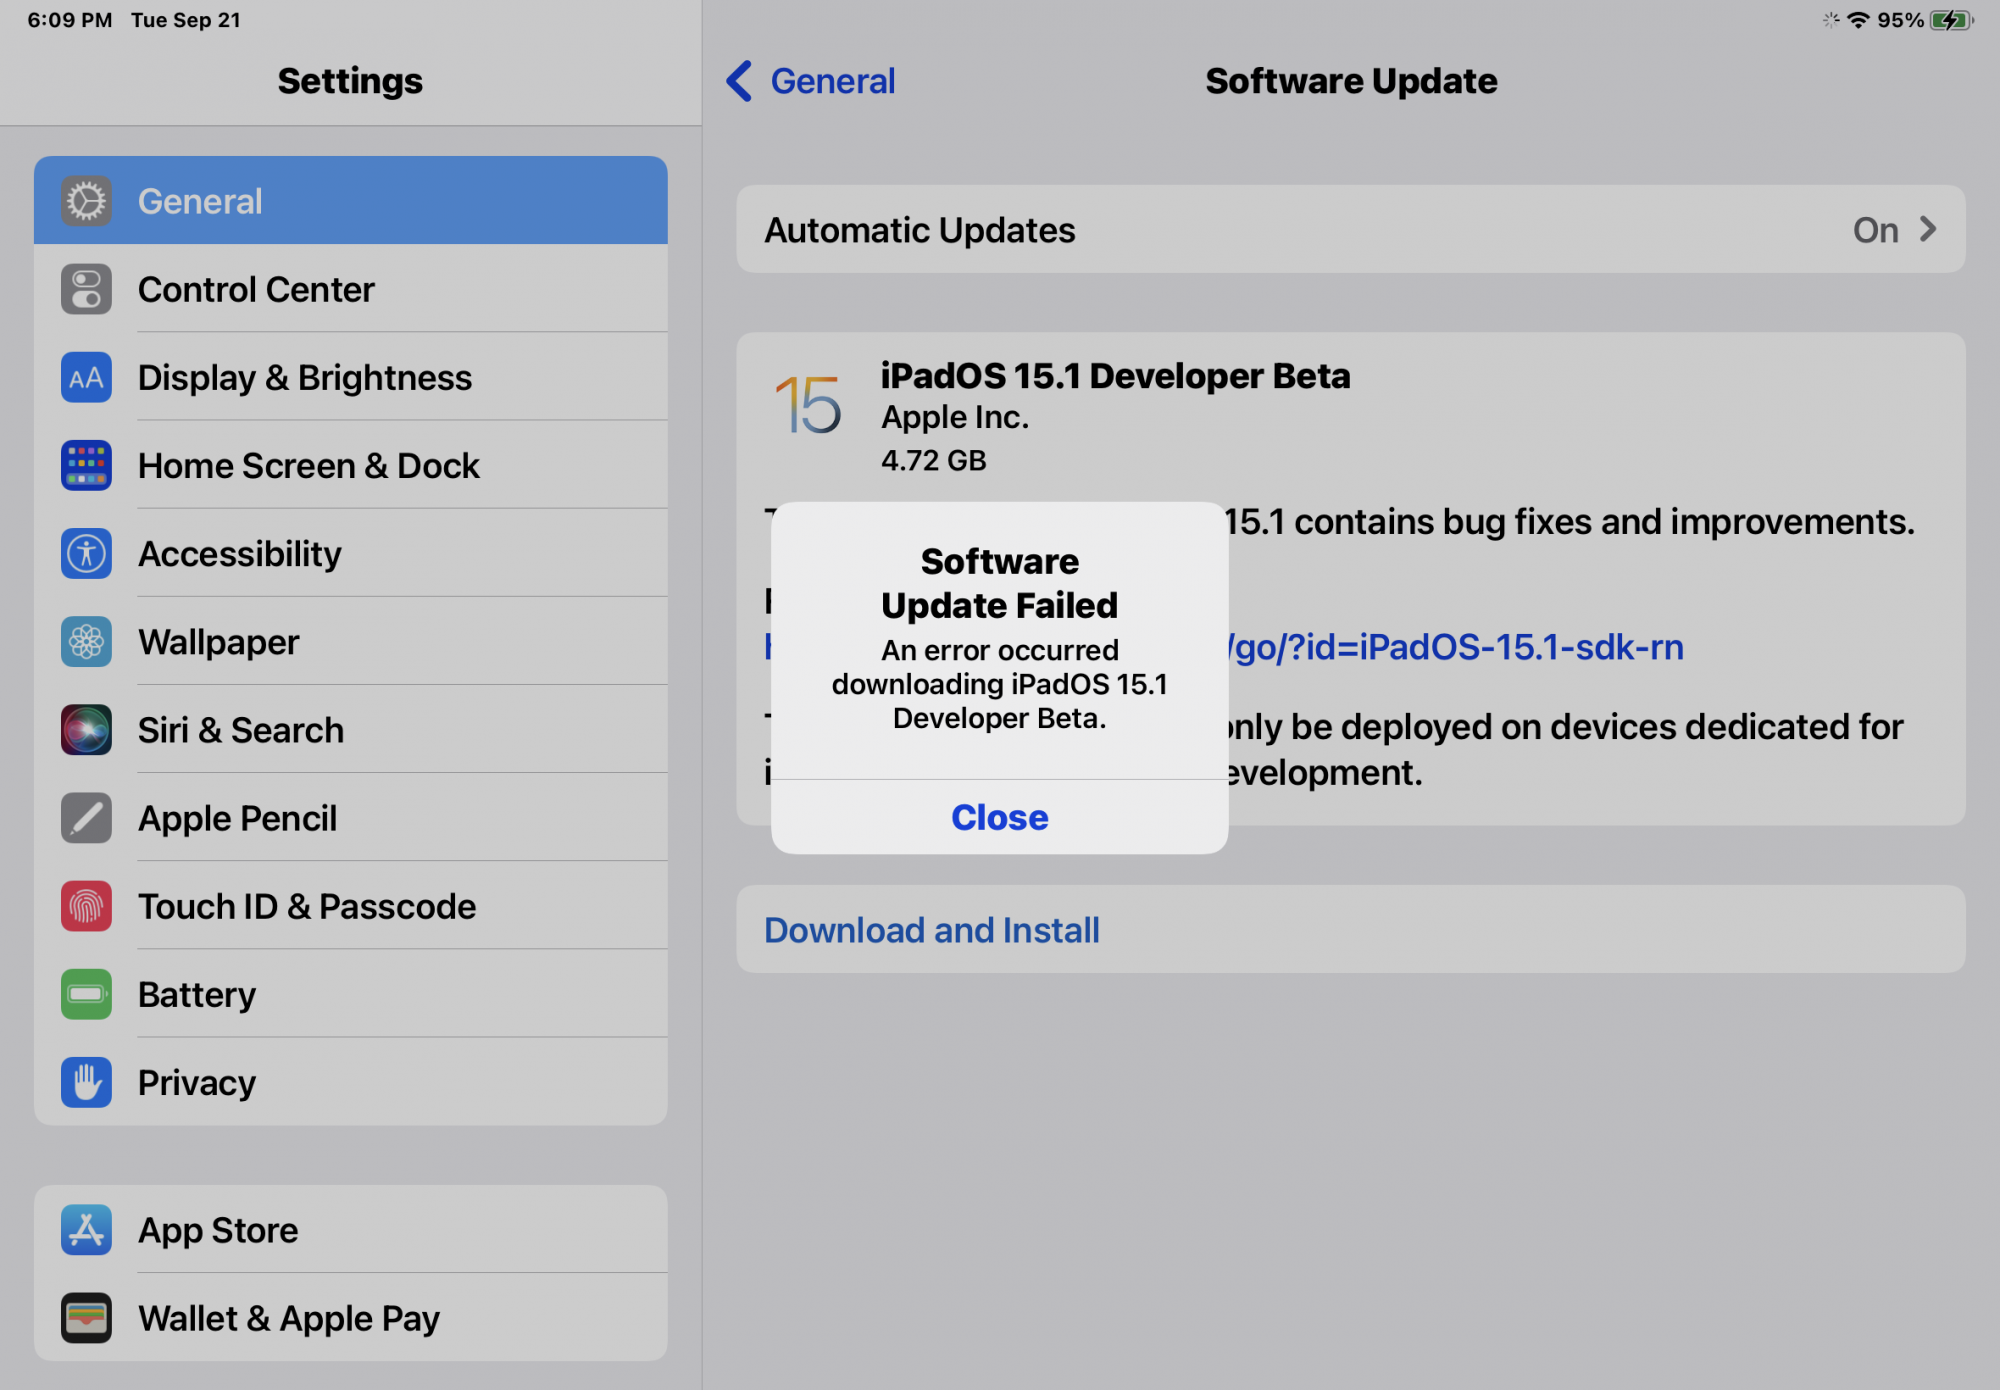Tap the Touch ID fingerprint icon
The image size is (2000, 1390).
click(x=86, y=906)
